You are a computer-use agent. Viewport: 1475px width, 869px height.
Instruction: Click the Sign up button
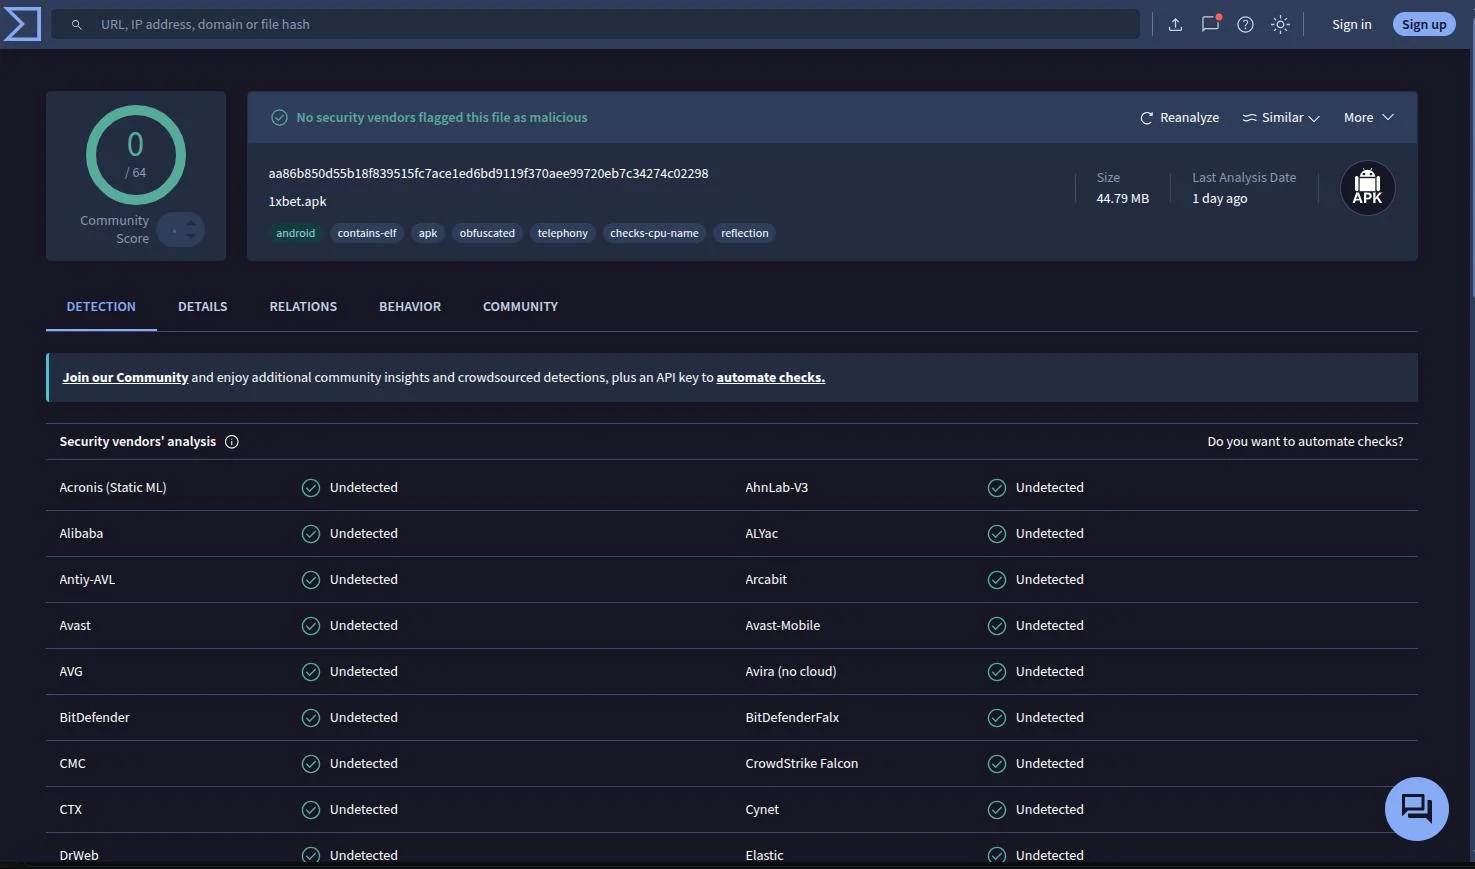[1424, 24]
